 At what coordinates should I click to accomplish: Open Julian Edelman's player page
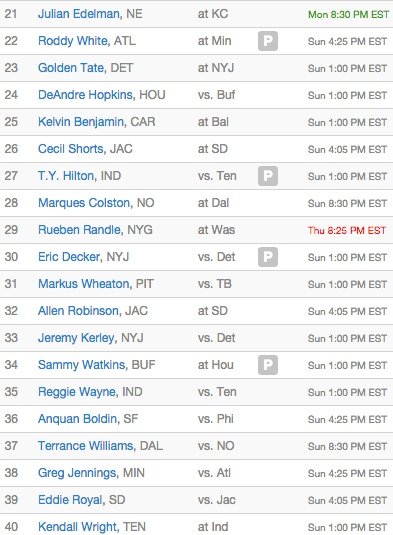point(78,14)
